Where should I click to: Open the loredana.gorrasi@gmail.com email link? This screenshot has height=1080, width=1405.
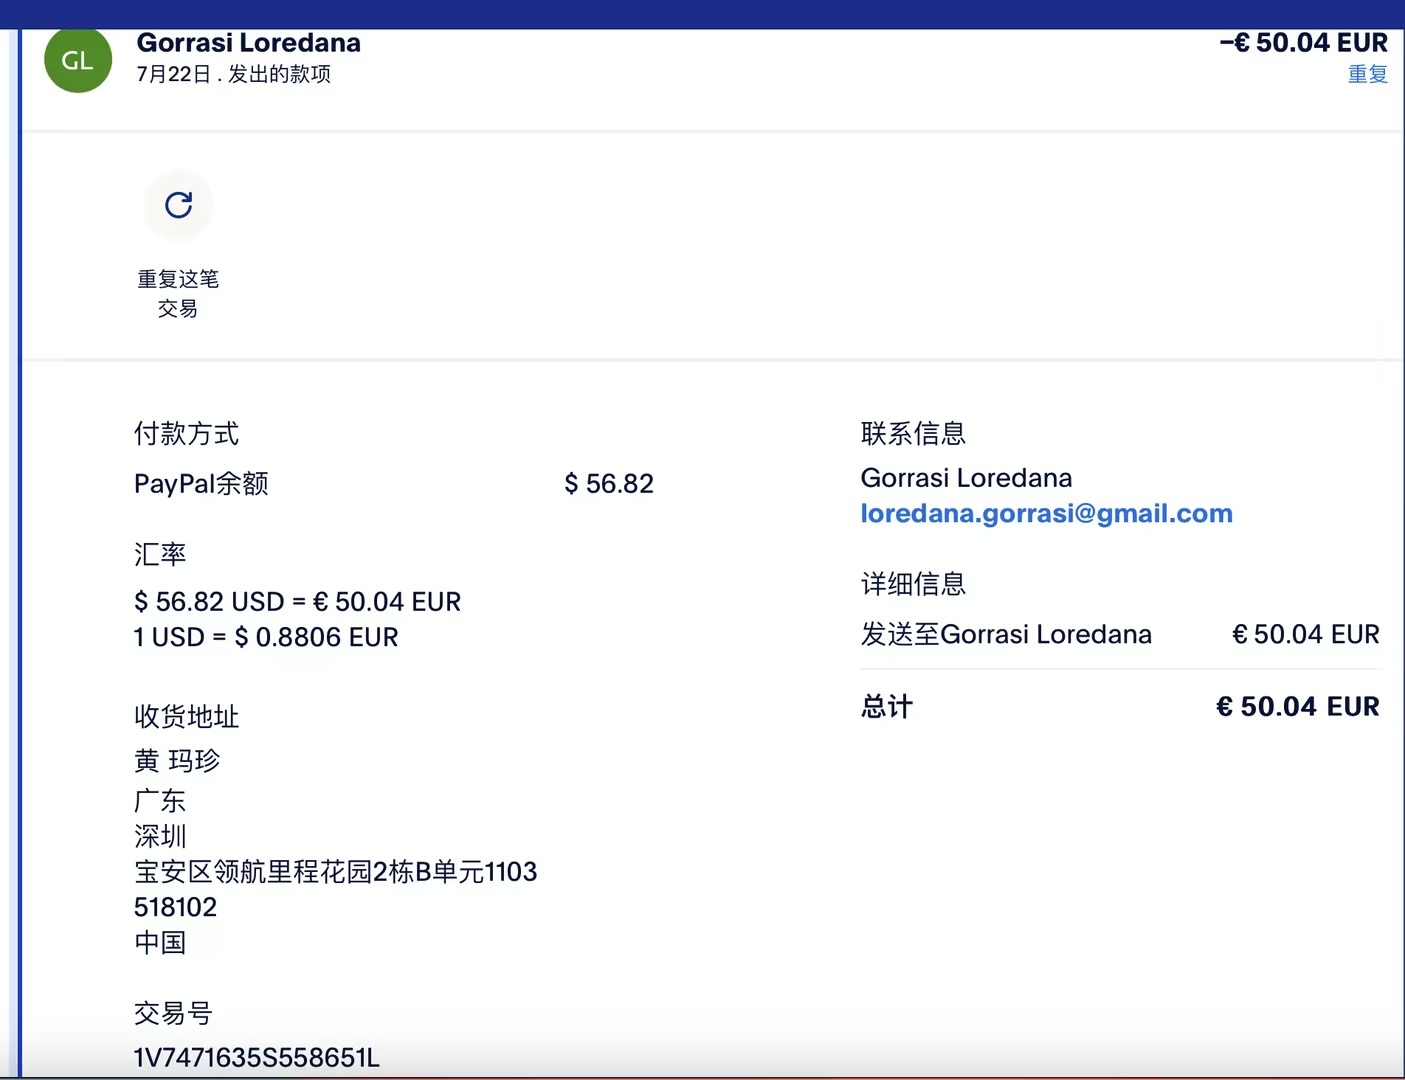click(x=1046, y=513)
